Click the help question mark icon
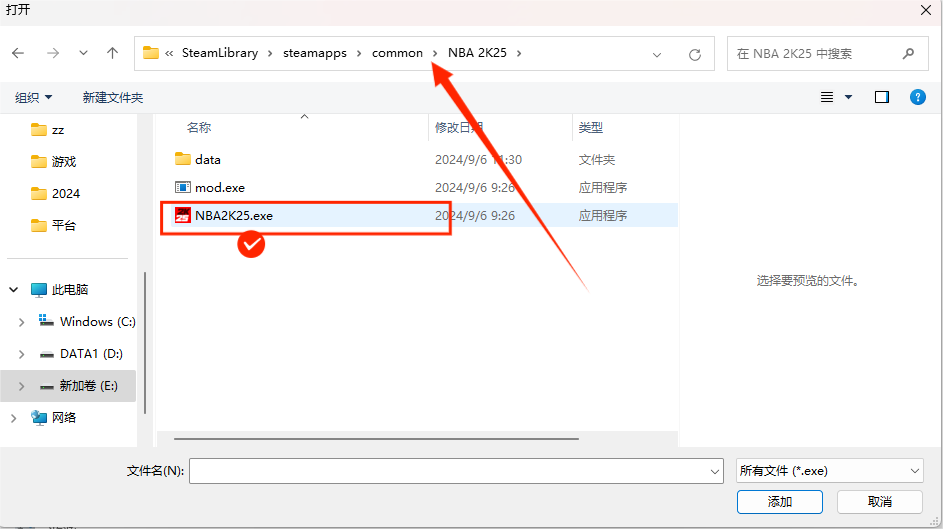The image size is (943, 529). tap(917, 97)
